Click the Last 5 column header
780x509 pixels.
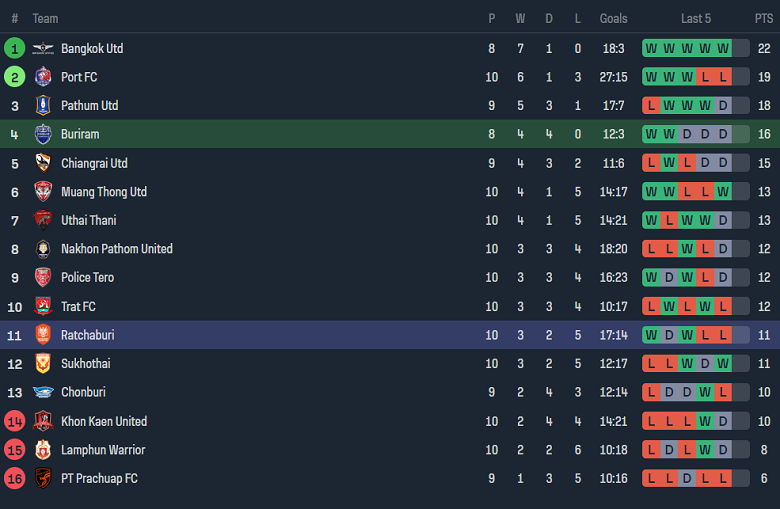pyautogui.click(x=695, y=18)
